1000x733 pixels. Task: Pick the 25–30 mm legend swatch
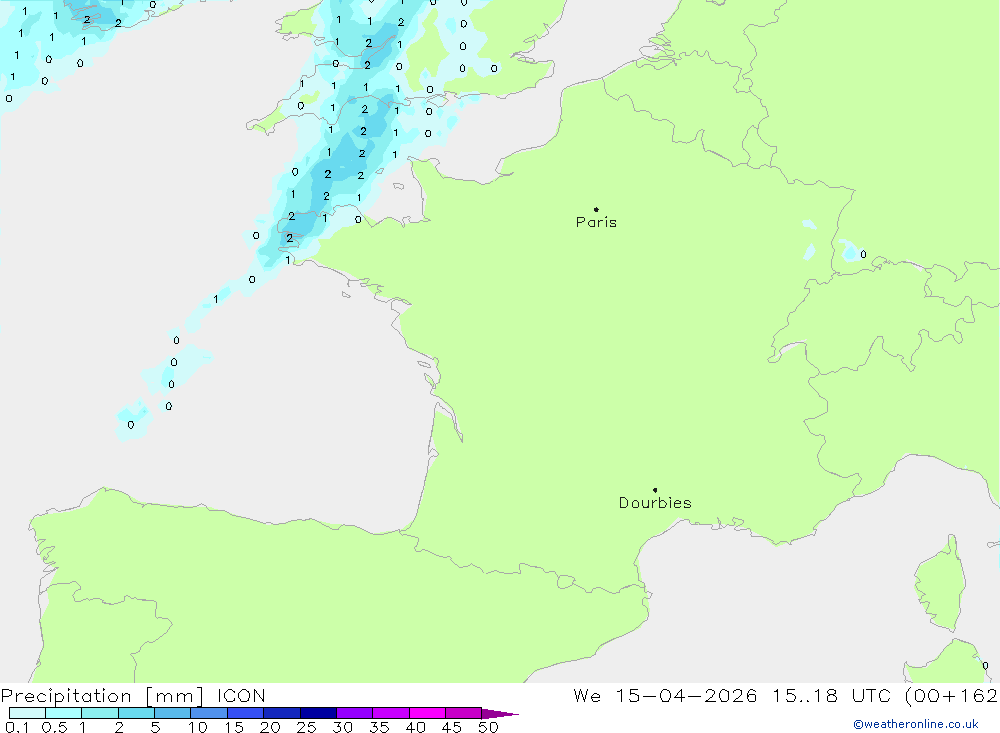(x=318, y=713)
